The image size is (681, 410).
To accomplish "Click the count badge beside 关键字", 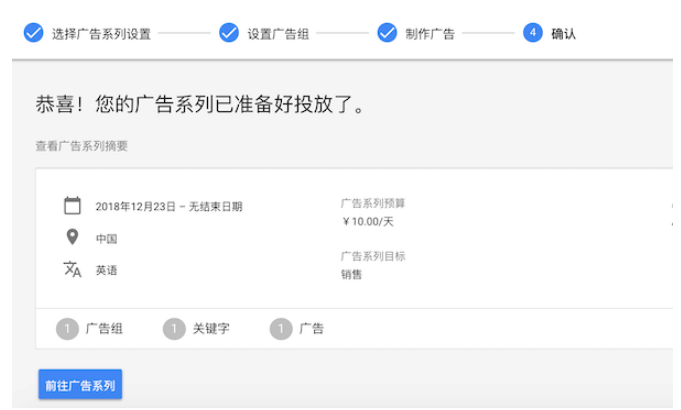I will pyautogui.click(x=174, y=329).
